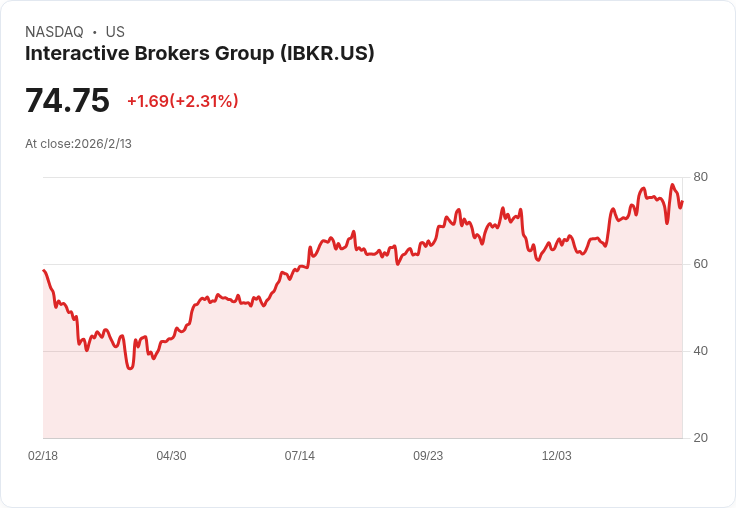Click the chart's highest price peak

point(672,185)
